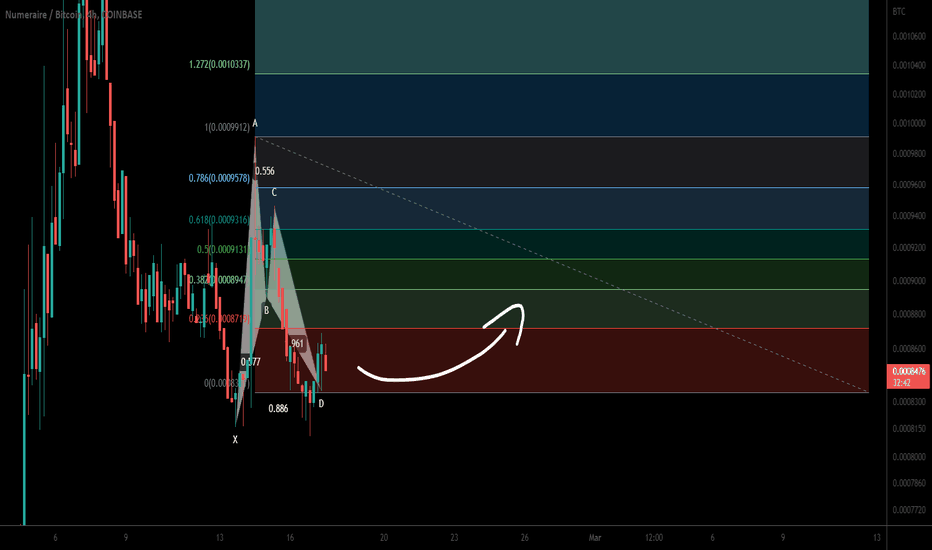Click the 0.0009400 price axis value
Viewport: 932px width, 550px height.
tap(909, 216)
